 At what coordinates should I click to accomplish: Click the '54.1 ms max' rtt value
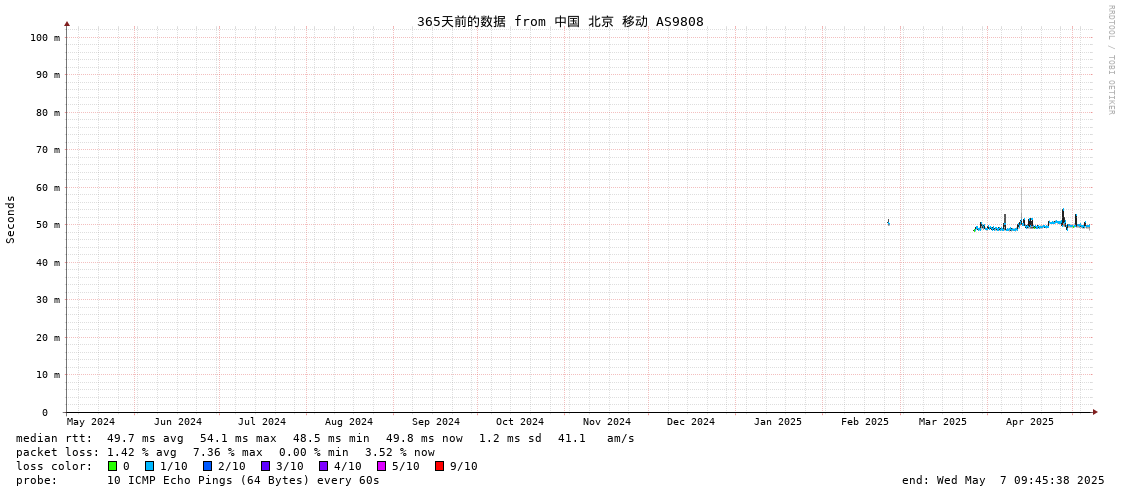point(238,438)
